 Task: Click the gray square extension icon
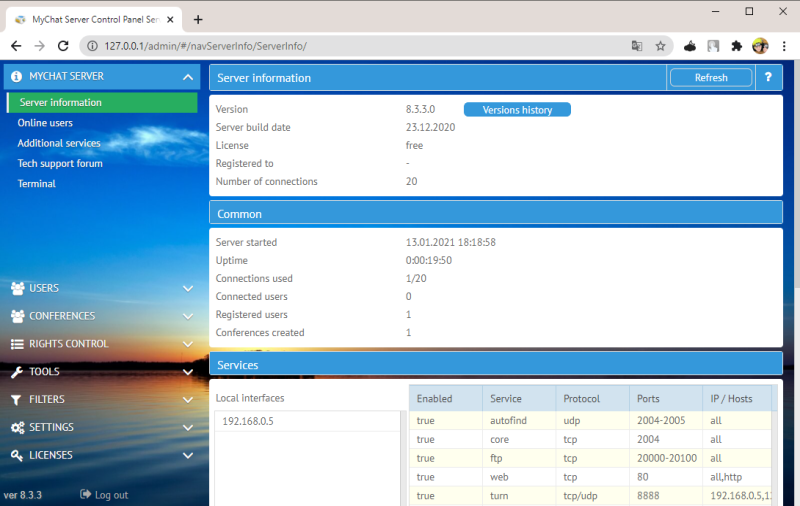tap(713, 46)
